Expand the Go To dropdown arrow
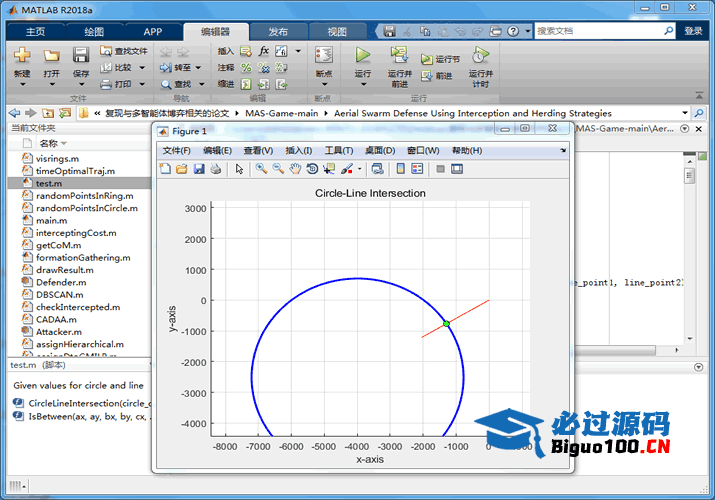Screen dimensions: 715x500 pyautogui.click(x=198, y=67)
